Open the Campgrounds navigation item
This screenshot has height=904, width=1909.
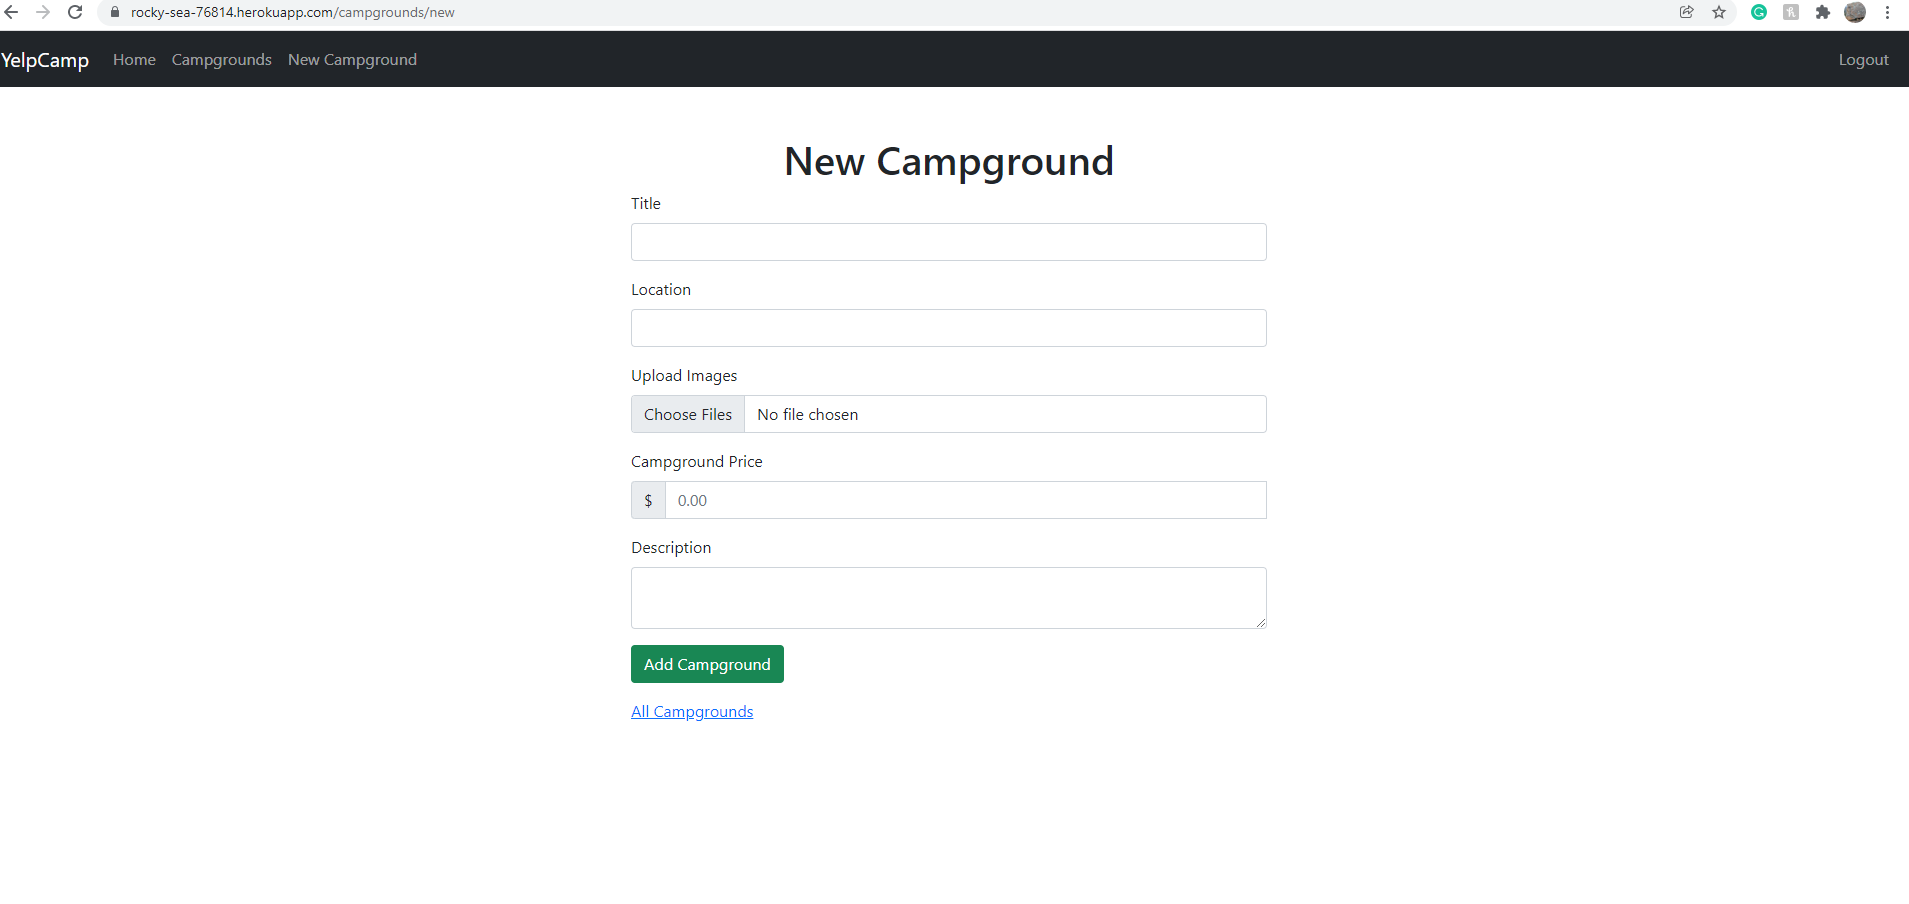tap(221, 59)
